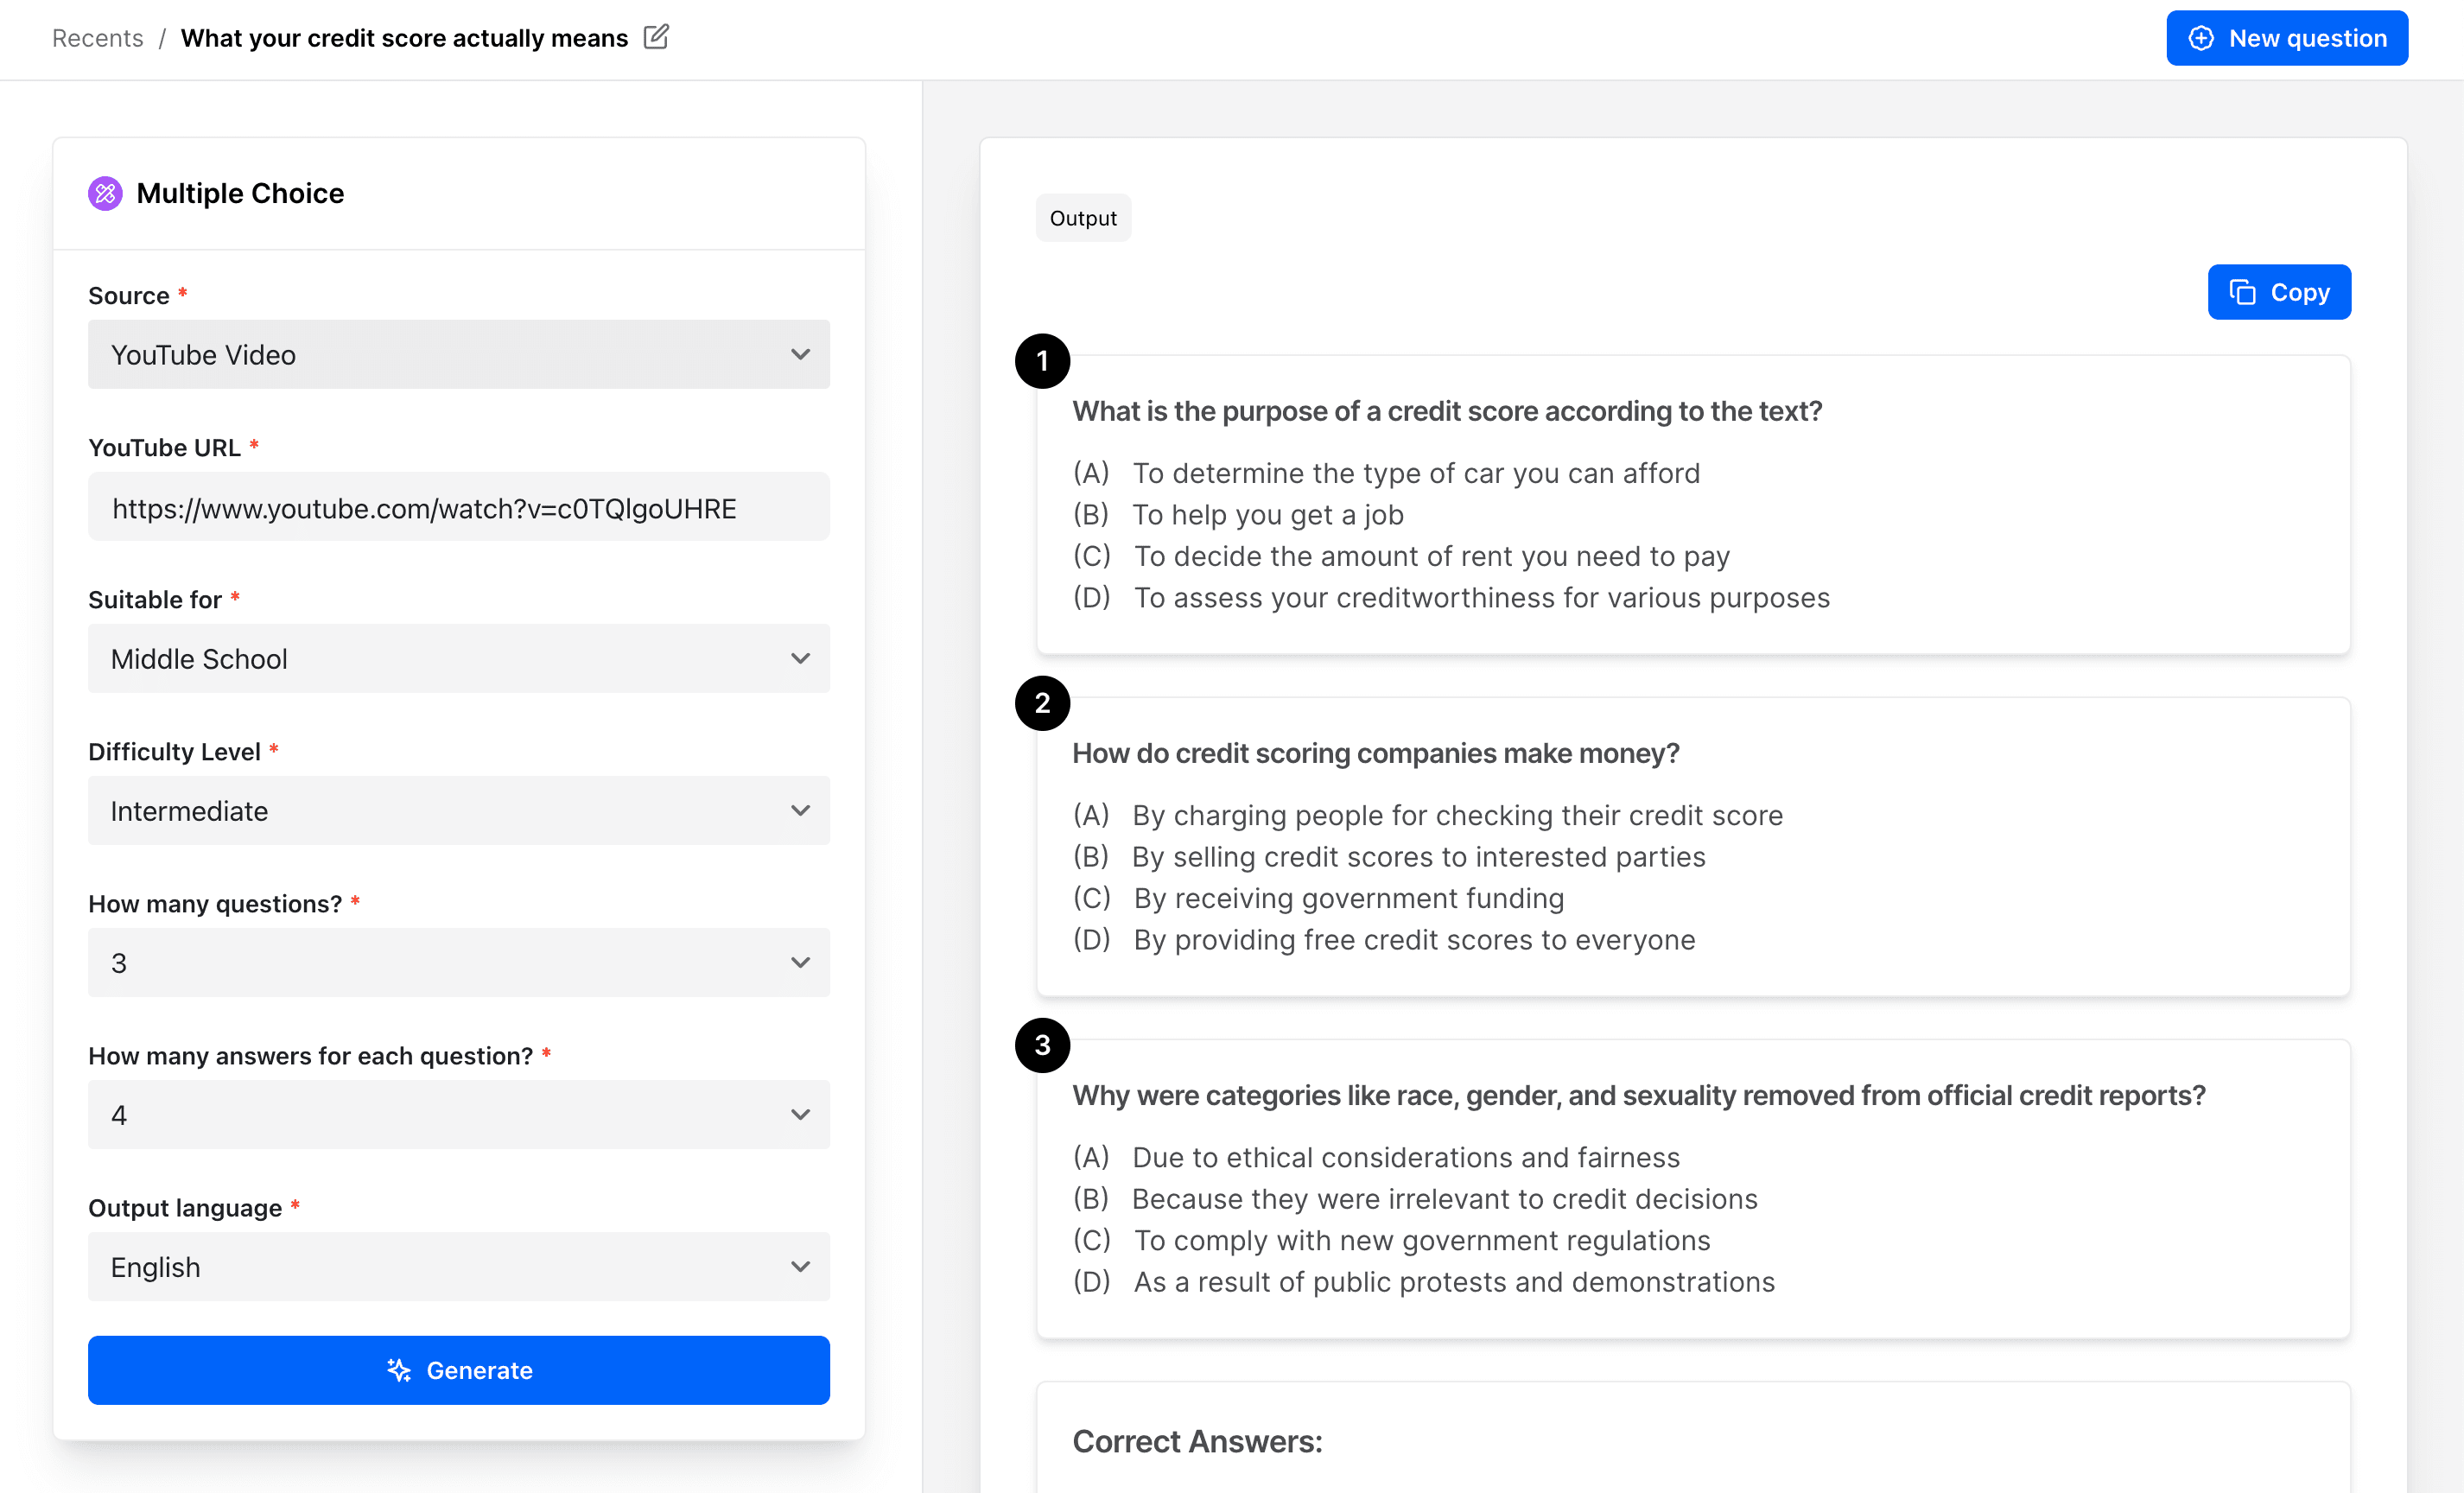Click the copy icon in the Copy button

coord(2243,292)
